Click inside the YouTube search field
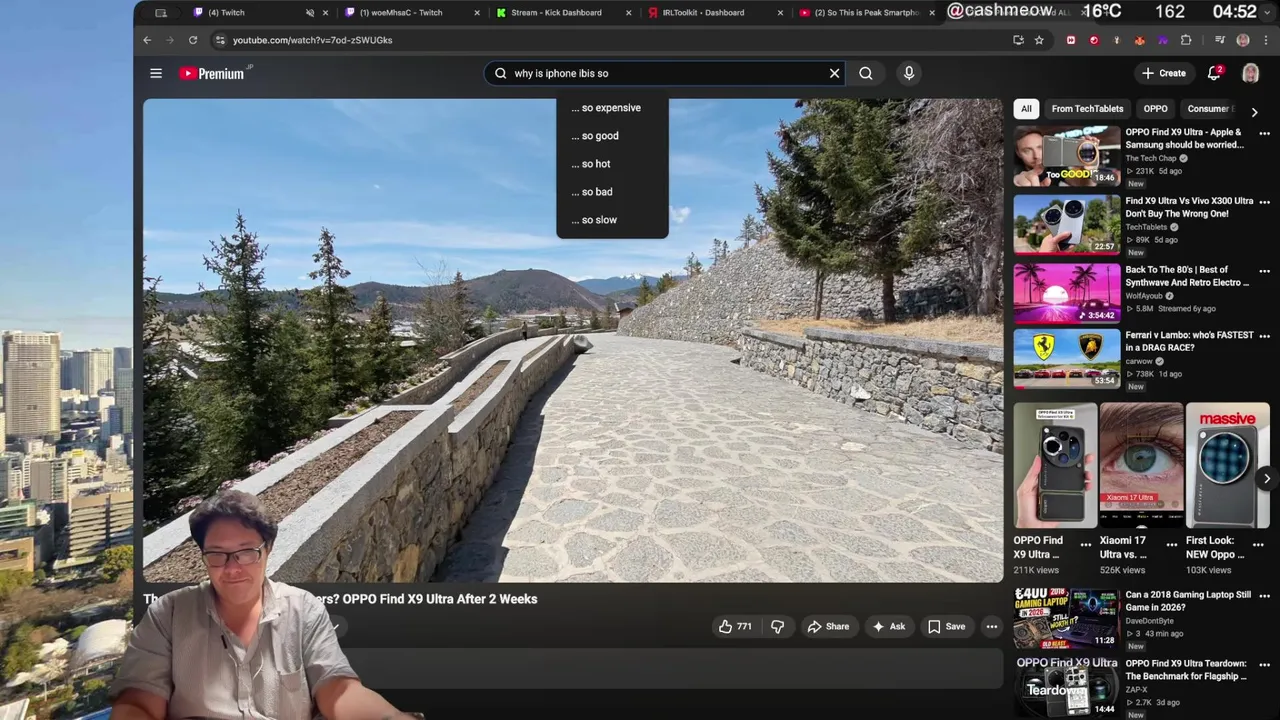This screenshot has width=1280, height=720. (665, 73)
